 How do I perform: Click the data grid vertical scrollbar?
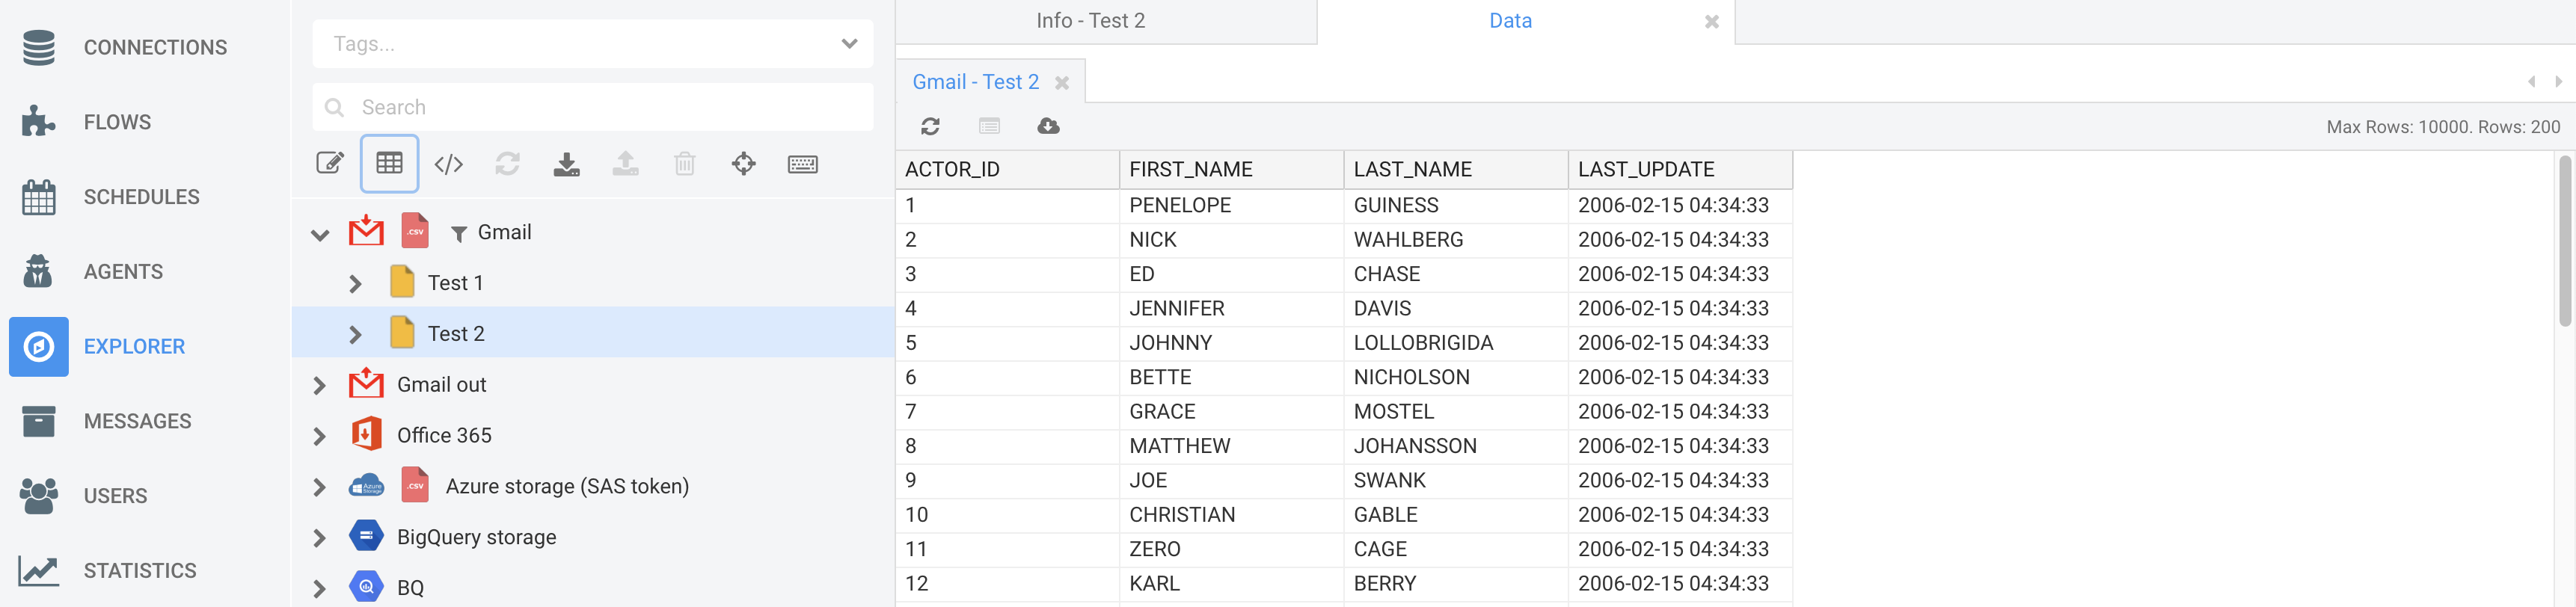(2565, 240)
